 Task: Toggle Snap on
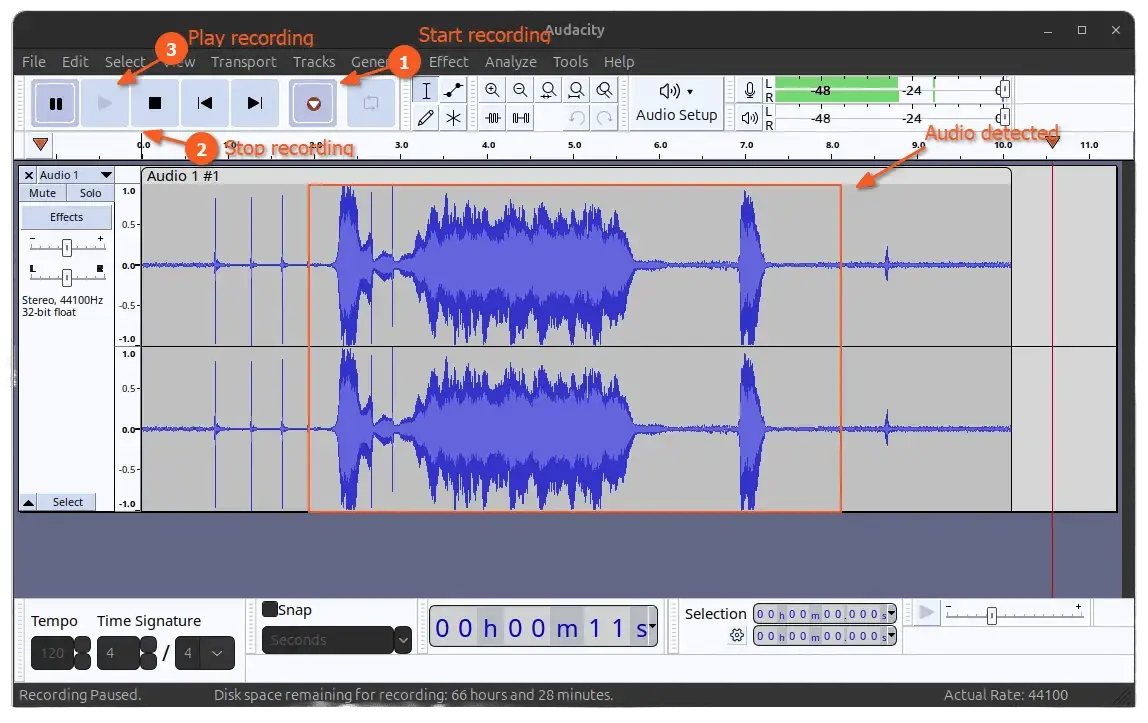[269, 609]
